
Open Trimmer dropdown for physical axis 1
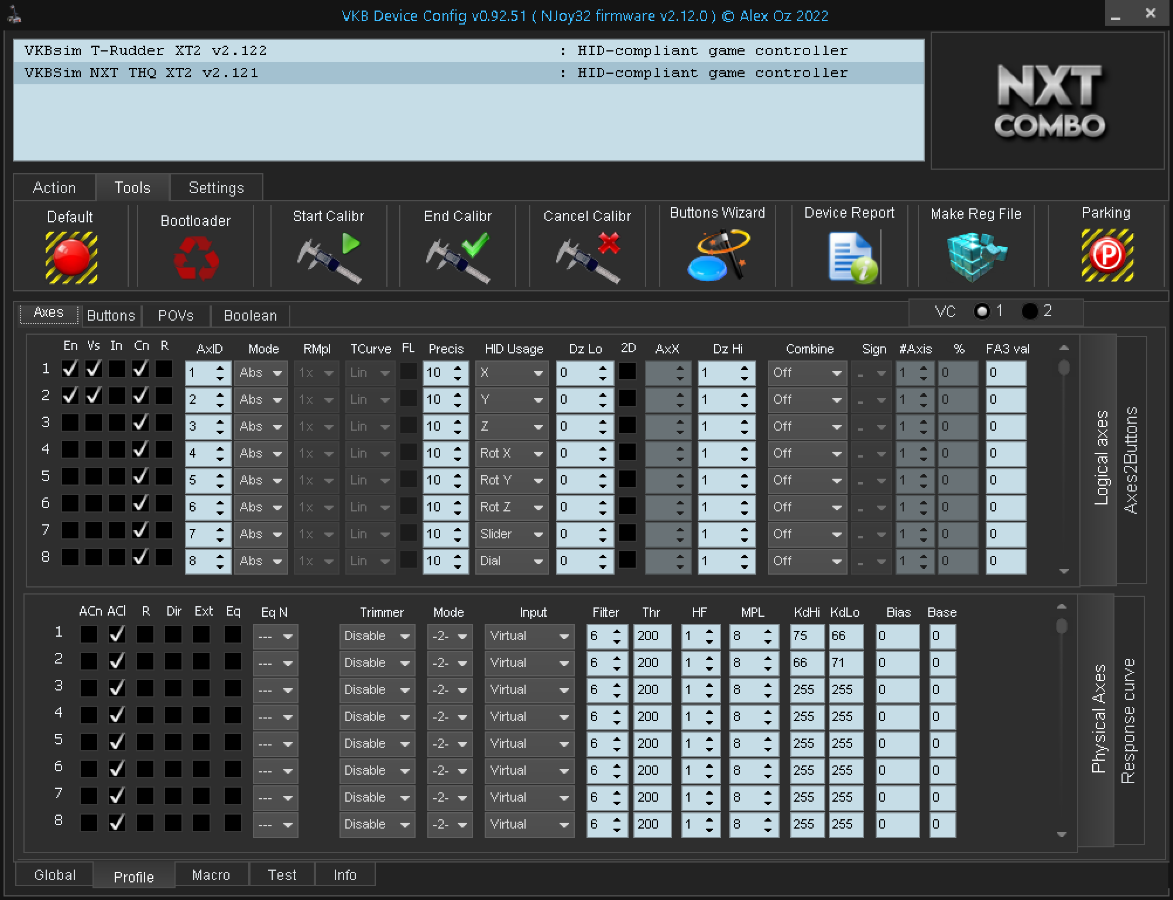pos(377,636)
